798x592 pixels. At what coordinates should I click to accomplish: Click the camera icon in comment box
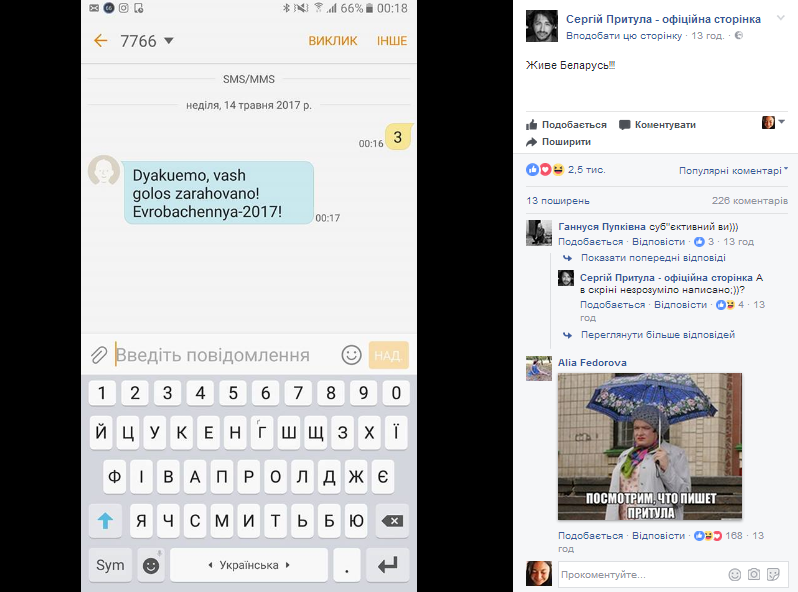point(754,574)
